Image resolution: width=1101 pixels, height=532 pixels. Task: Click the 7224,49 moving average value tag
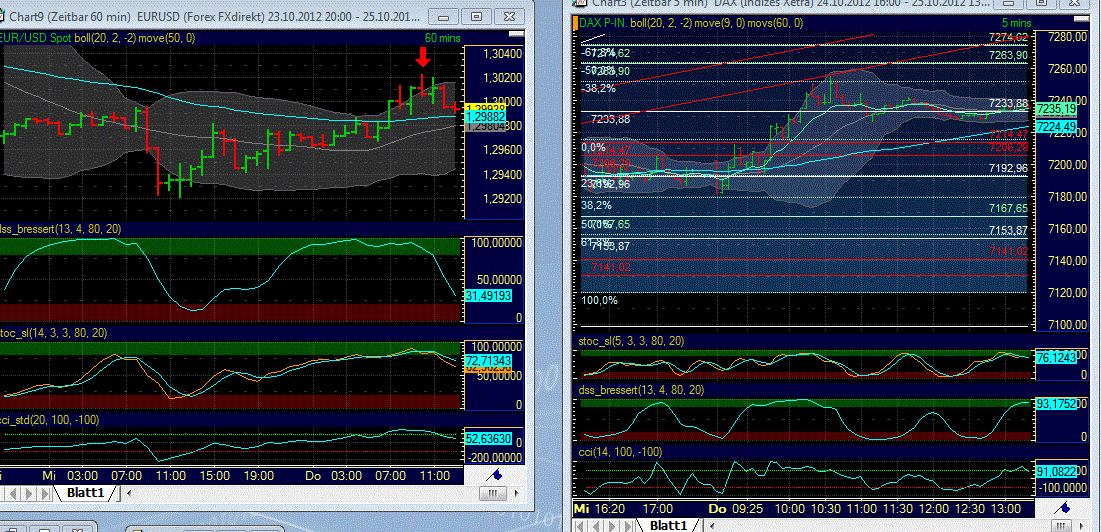[x=1056, y=126]
